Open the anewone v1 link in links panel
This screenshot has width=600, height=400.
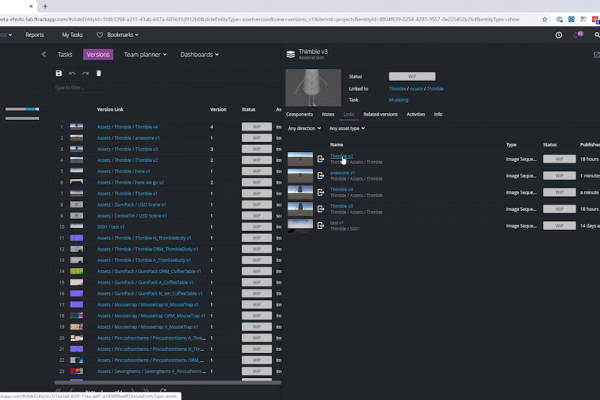coord(342,173)
